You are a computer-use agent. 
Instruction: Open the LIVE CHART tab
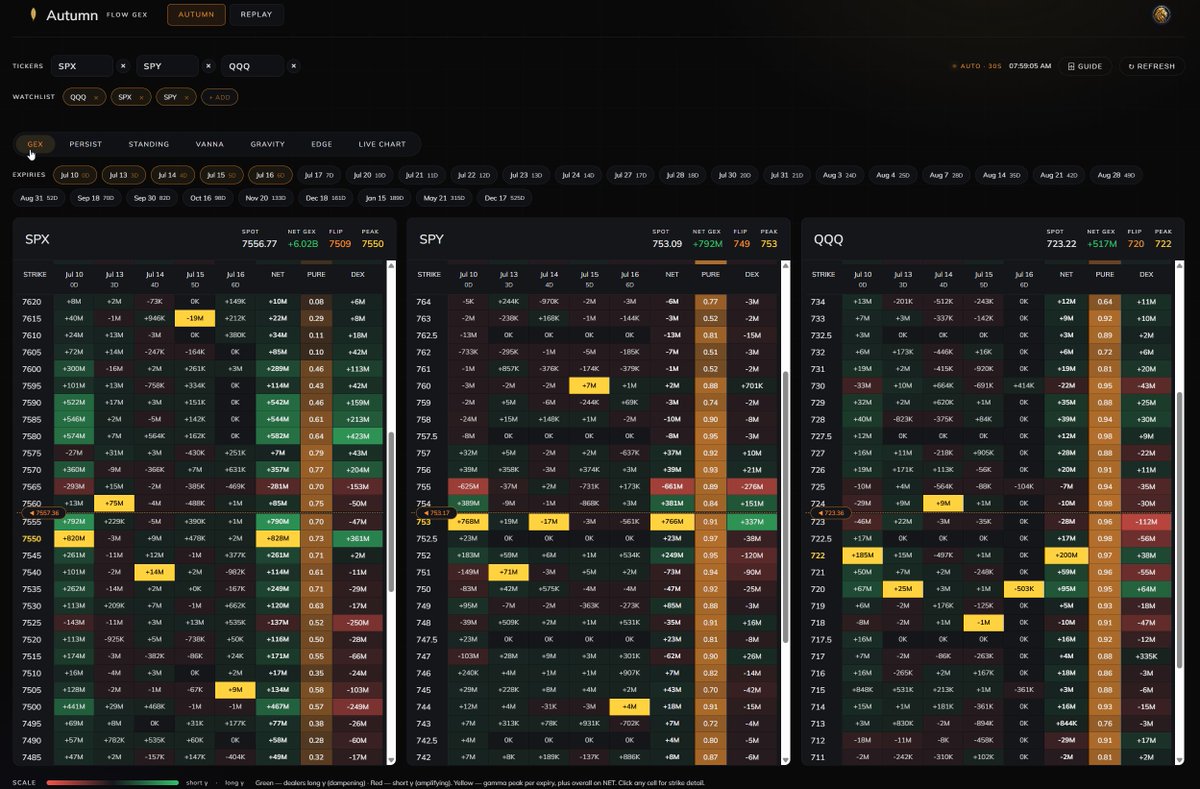(x=382, y=144)
